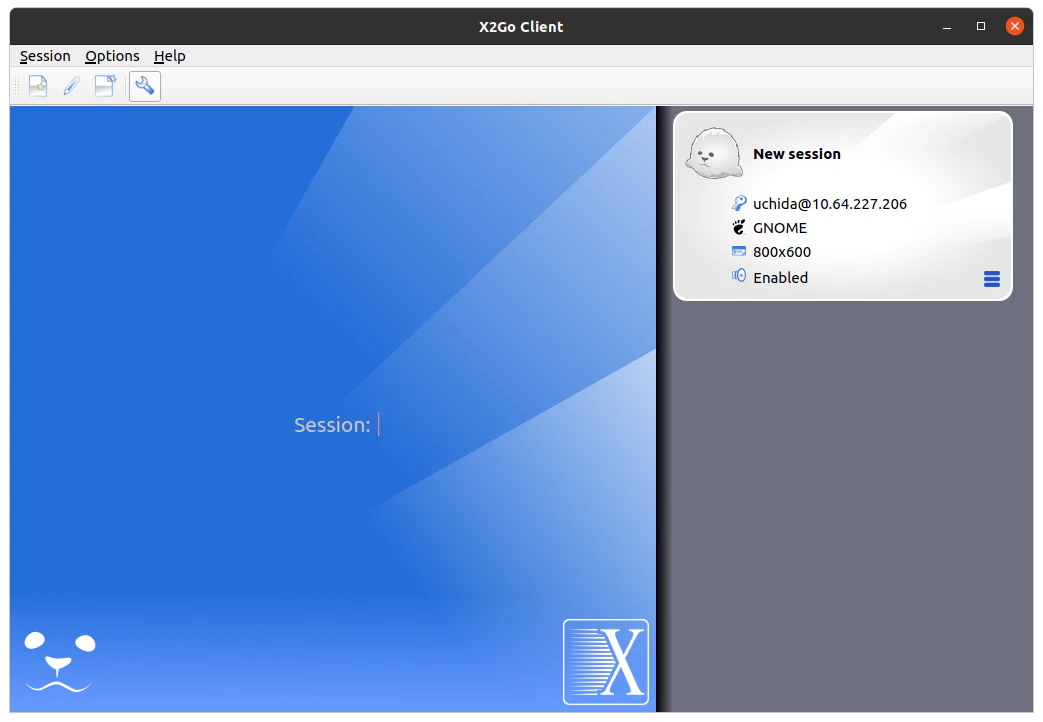Close the X2Go Client window
1043x722 pixels.
pos(1014,26)
